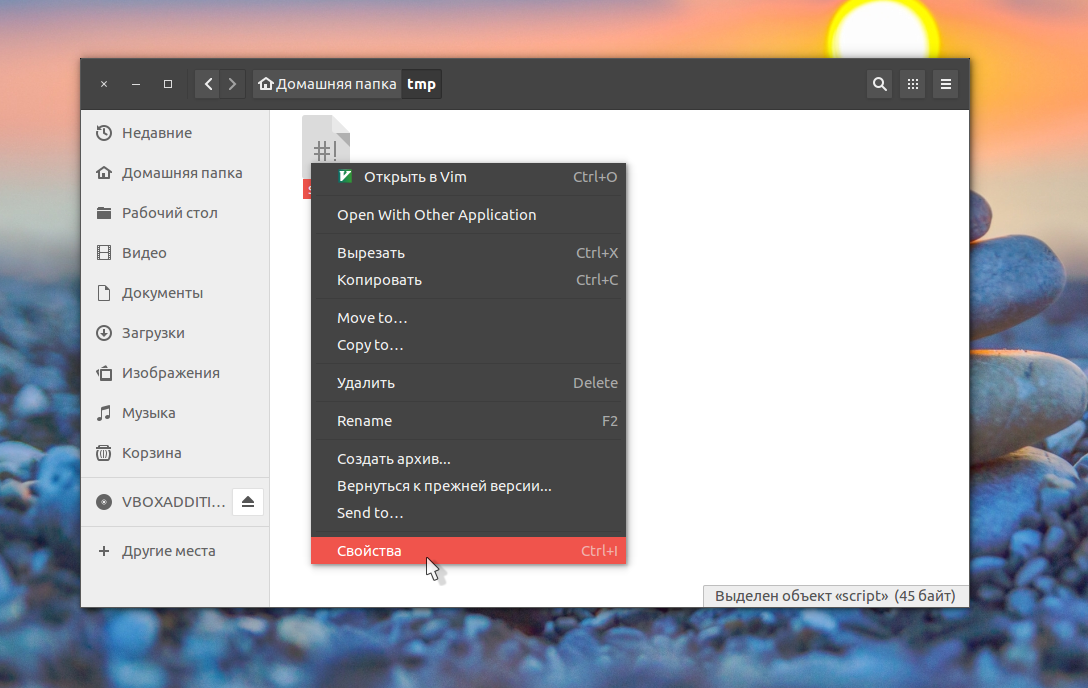Click the tmp path button
The height and width of the screenshot is (688, 1088).
[421, 84]
